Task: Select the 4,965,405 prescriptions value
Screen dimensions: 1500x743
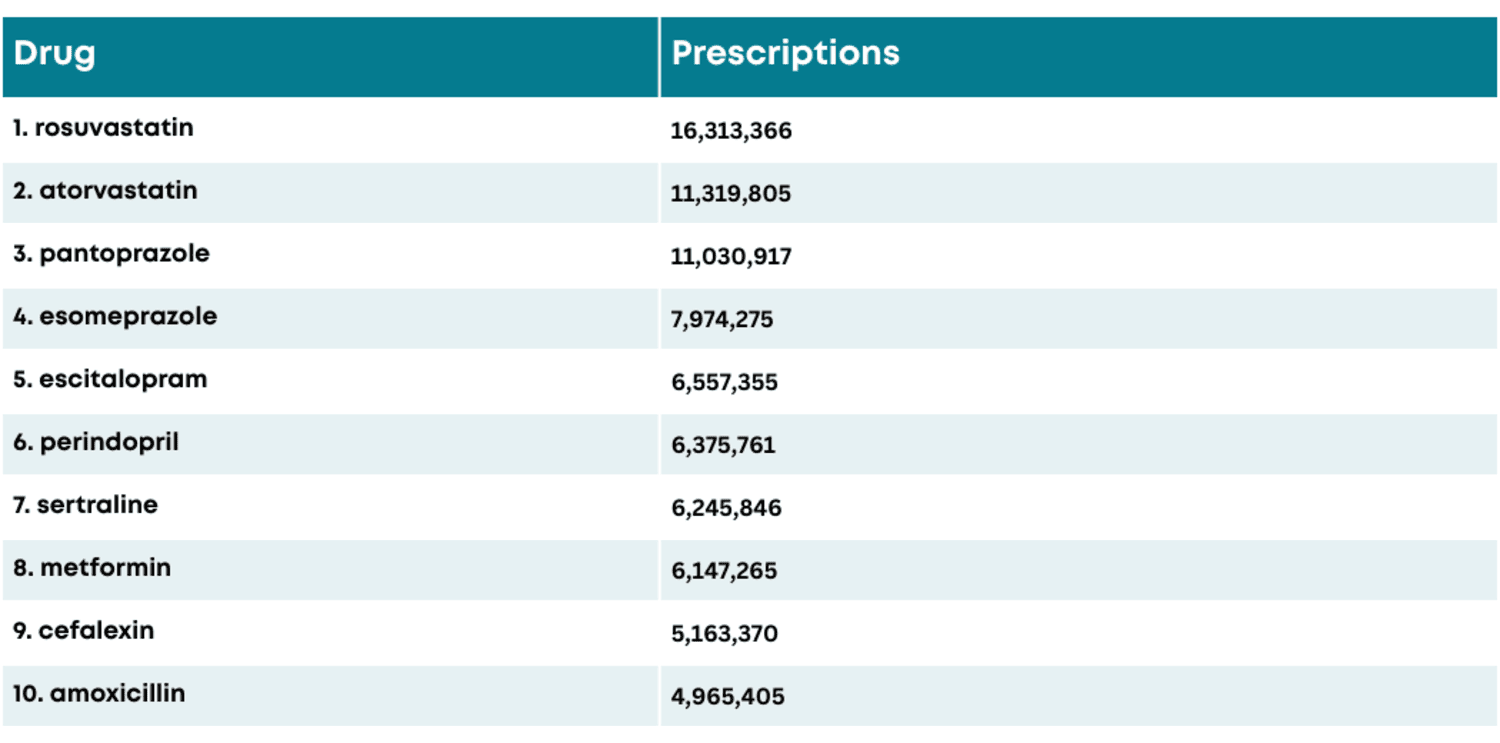Action: click(x=728, y=697)
